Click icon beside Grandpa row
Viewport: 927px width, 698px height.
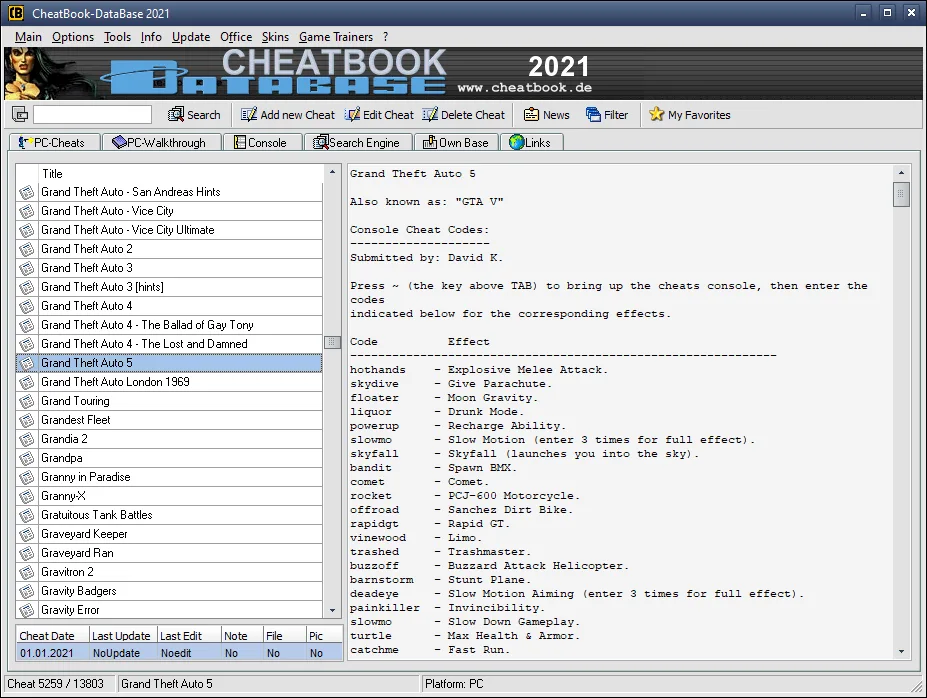27,458
